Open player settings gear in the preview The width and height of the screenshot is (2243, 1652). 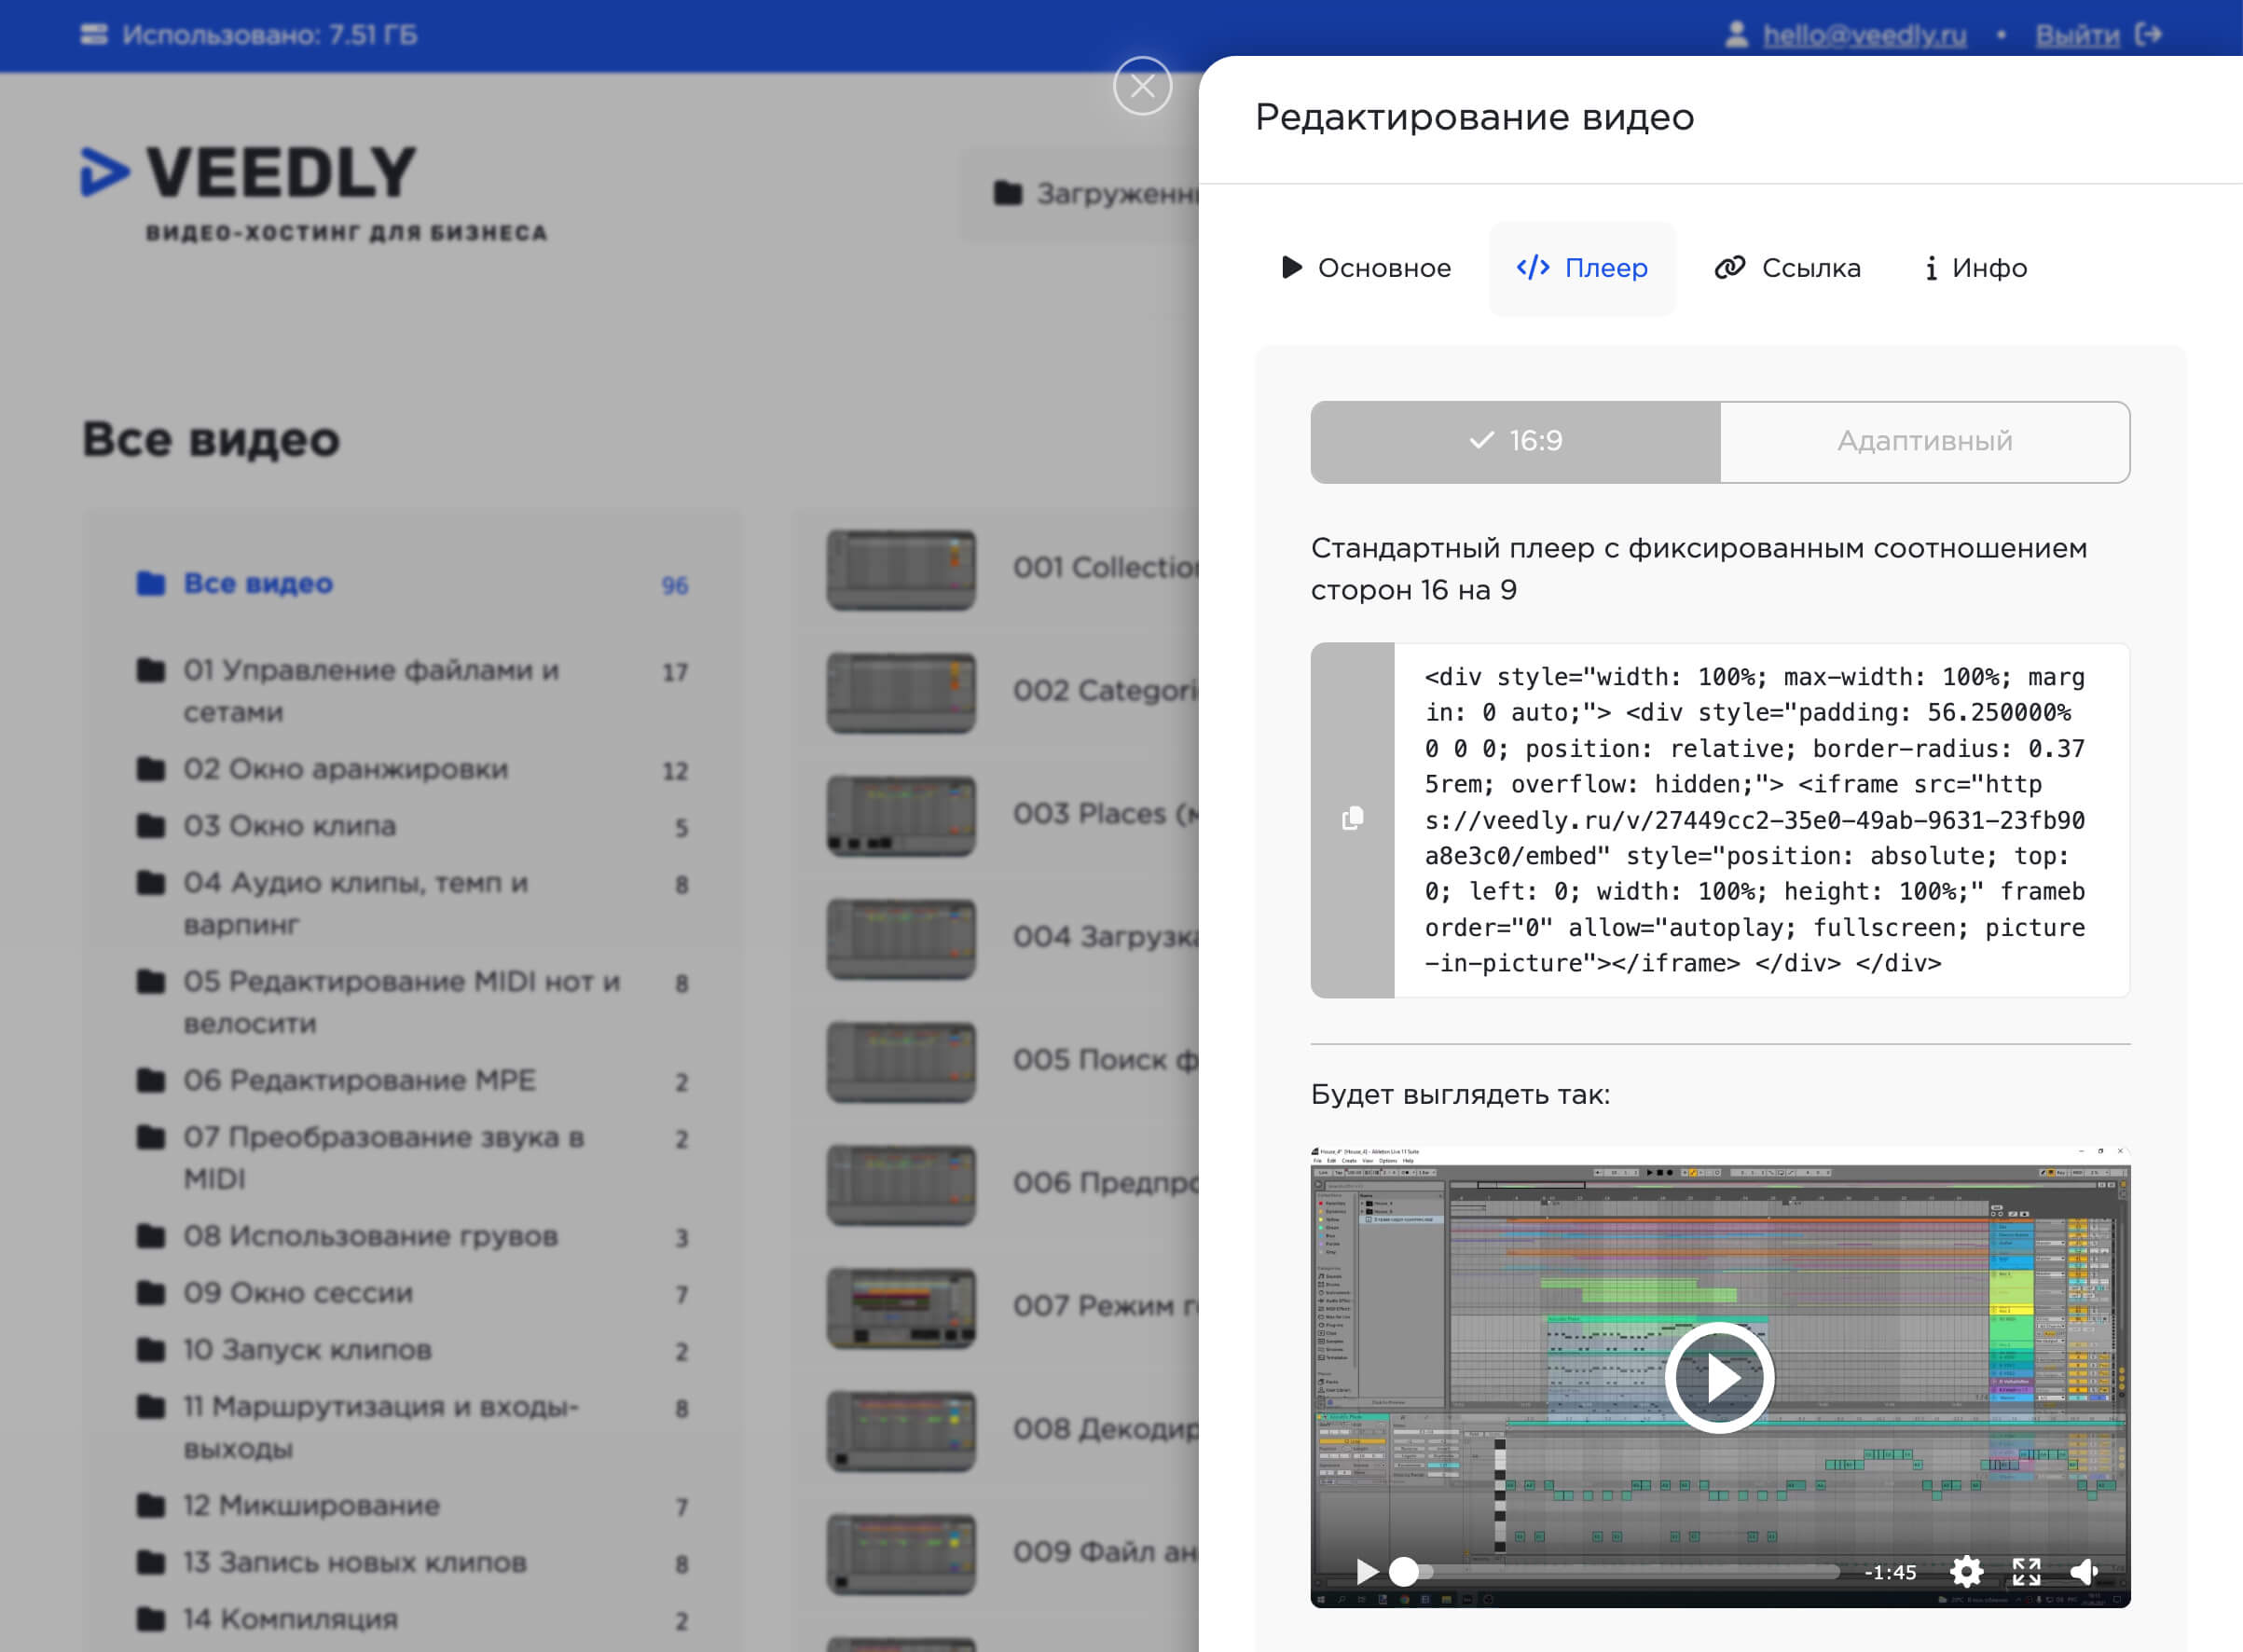point(1966,1572)
